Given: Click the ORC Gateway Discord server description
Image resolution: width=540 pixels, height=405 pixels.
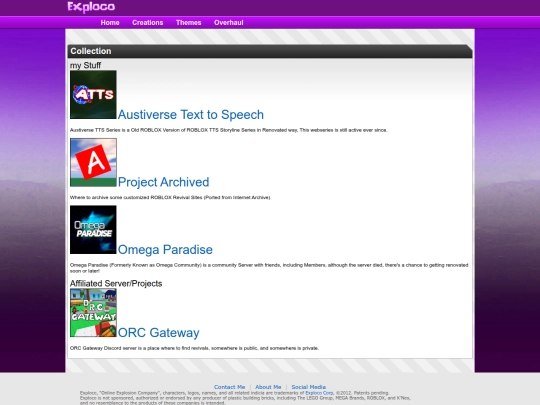Looking at the screenshot, I should 194,348.
